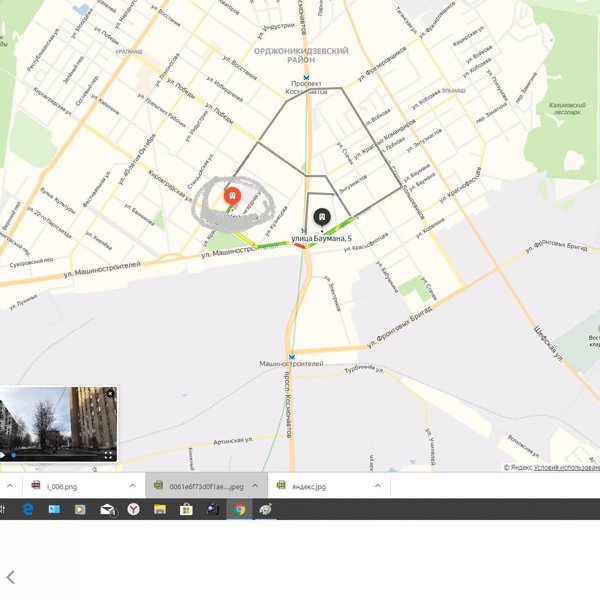Click the red building map marker
This screenshot has height=600, width=600.
[x=232, y=195]
